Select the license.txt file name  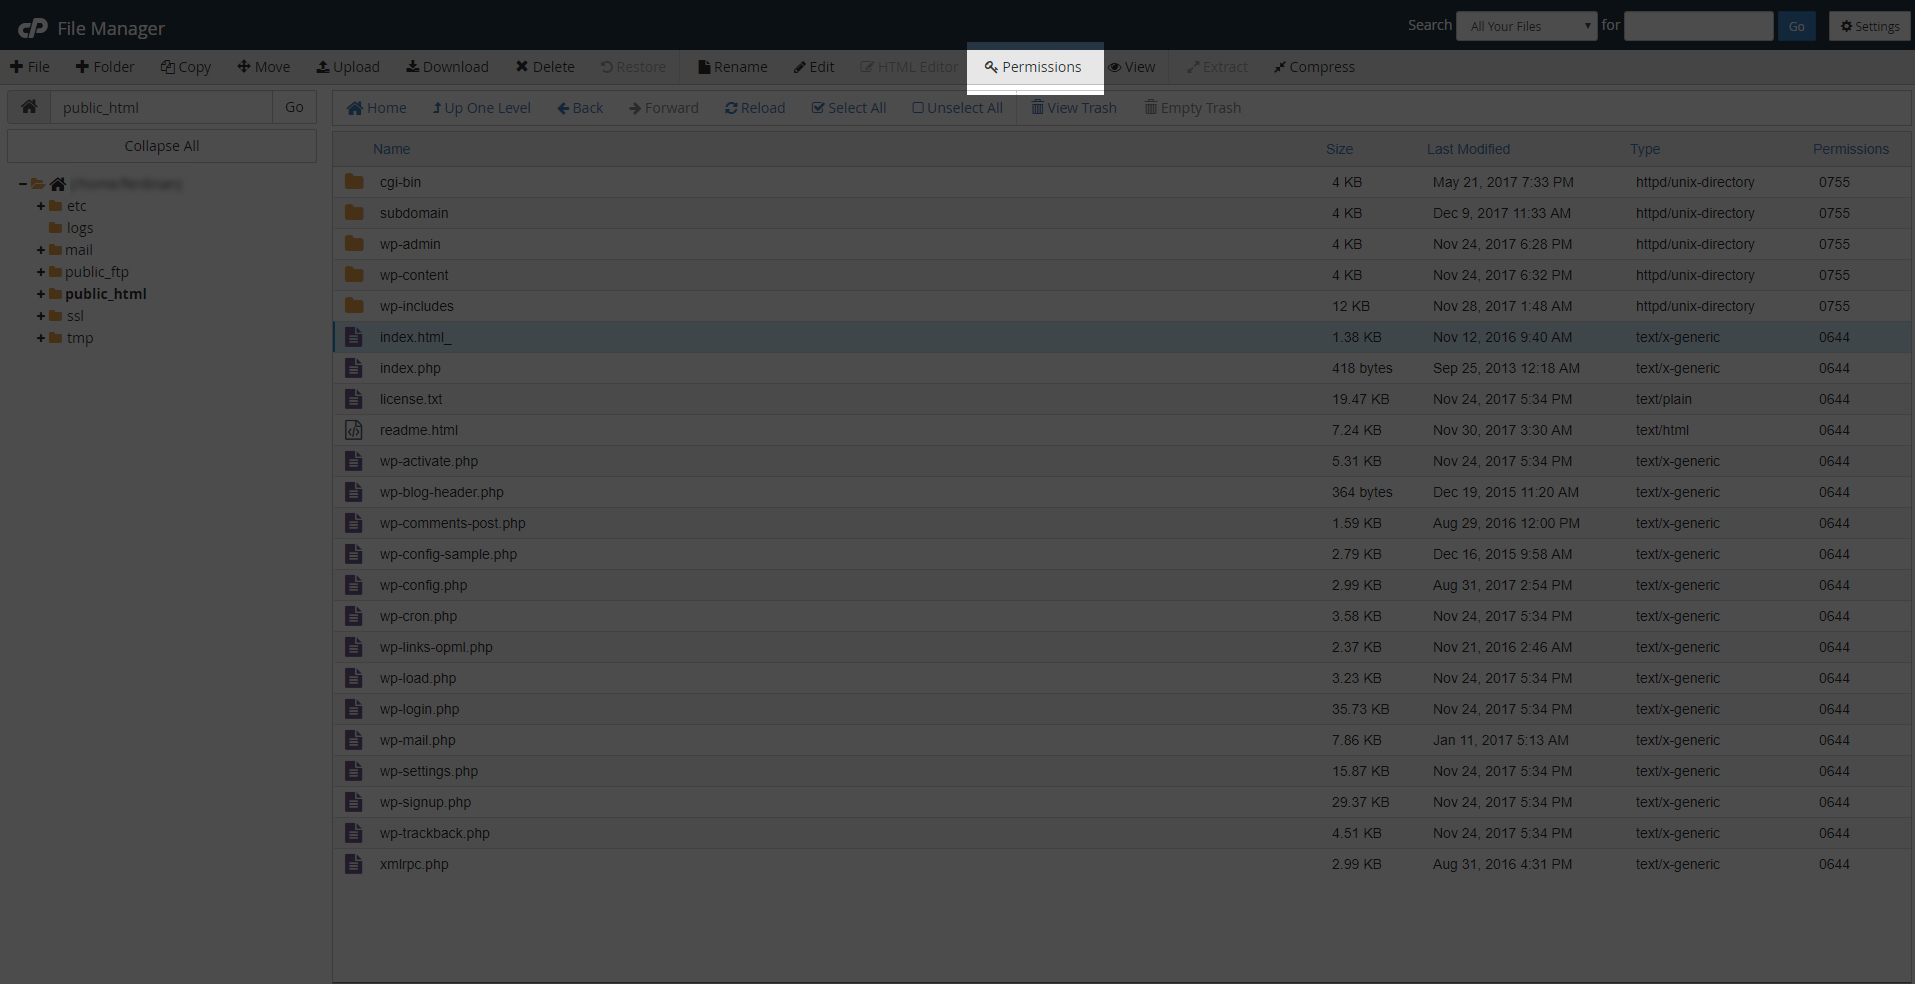tap(411, 399)
